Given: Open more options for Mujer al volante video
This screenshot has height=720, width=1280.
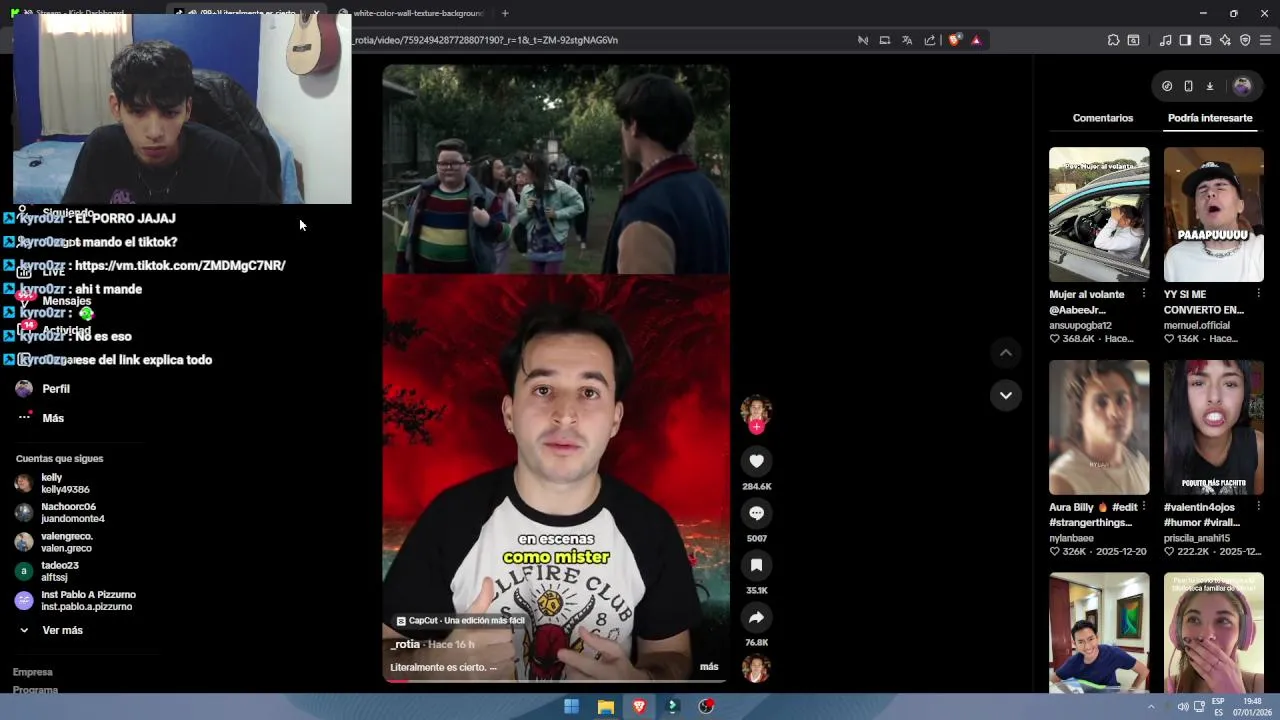Looking at the screenshot, I should [1144, 294].
